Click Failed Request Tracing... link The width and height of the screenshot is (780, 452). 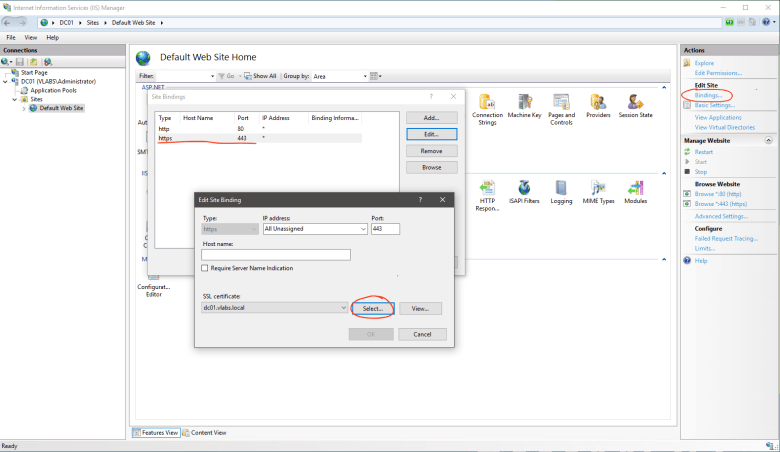726,239
